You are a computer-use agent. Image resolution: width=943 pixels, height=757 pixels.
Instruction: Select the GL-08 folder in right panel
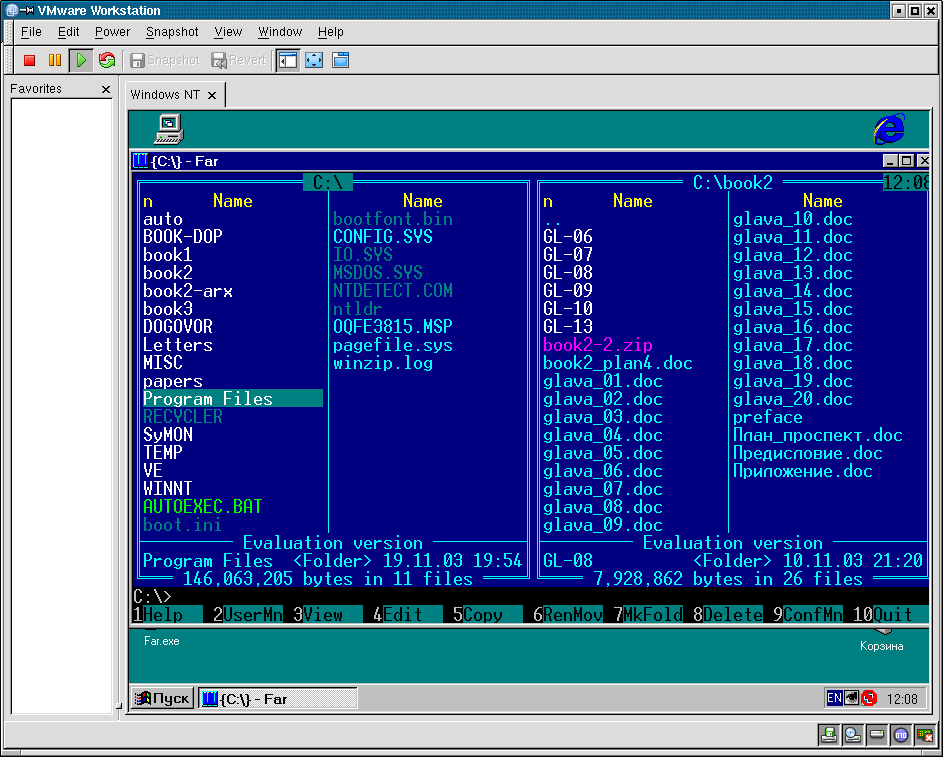tap(568, 273)
